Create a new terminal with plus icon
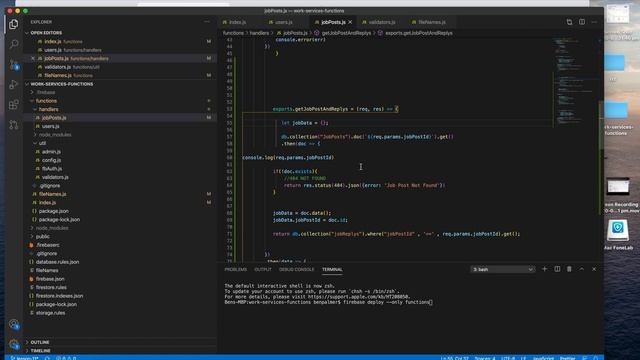Viewport: 640px width, 360px height. coord(544,269)
